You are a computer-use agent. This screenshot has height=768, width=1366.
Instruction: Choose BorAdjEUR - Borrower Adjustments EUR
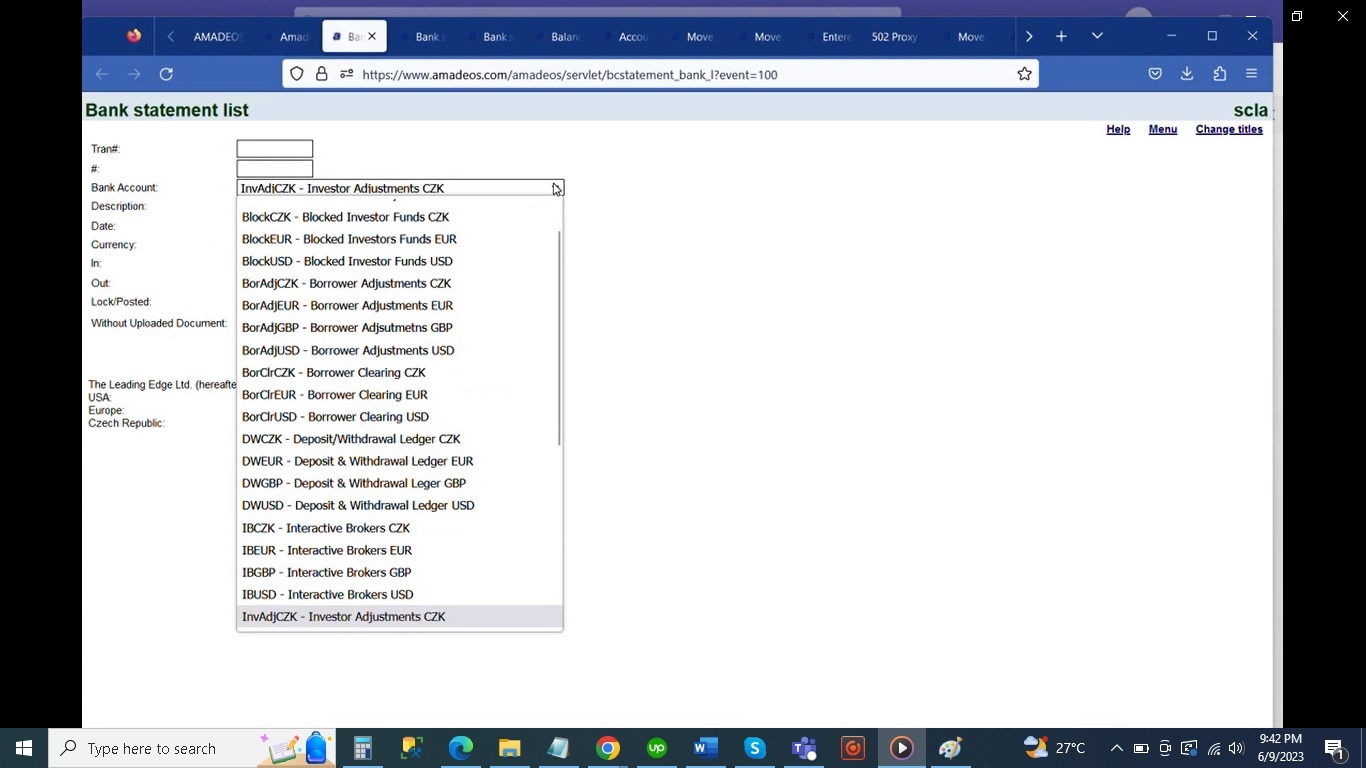tap(399, 305)
